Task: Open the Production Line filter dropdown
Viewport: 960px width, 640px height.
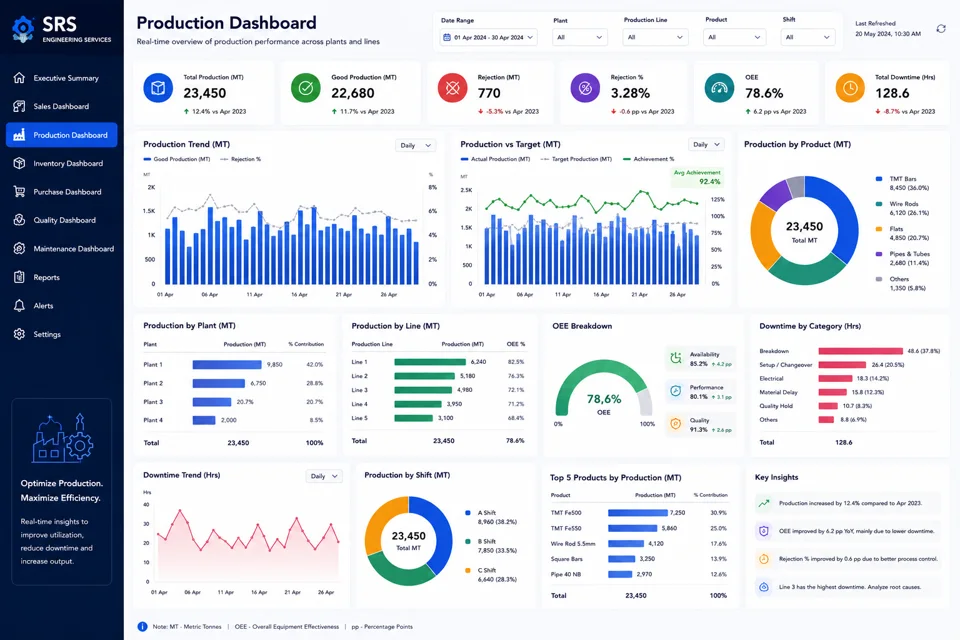Action: click(655, 37)
